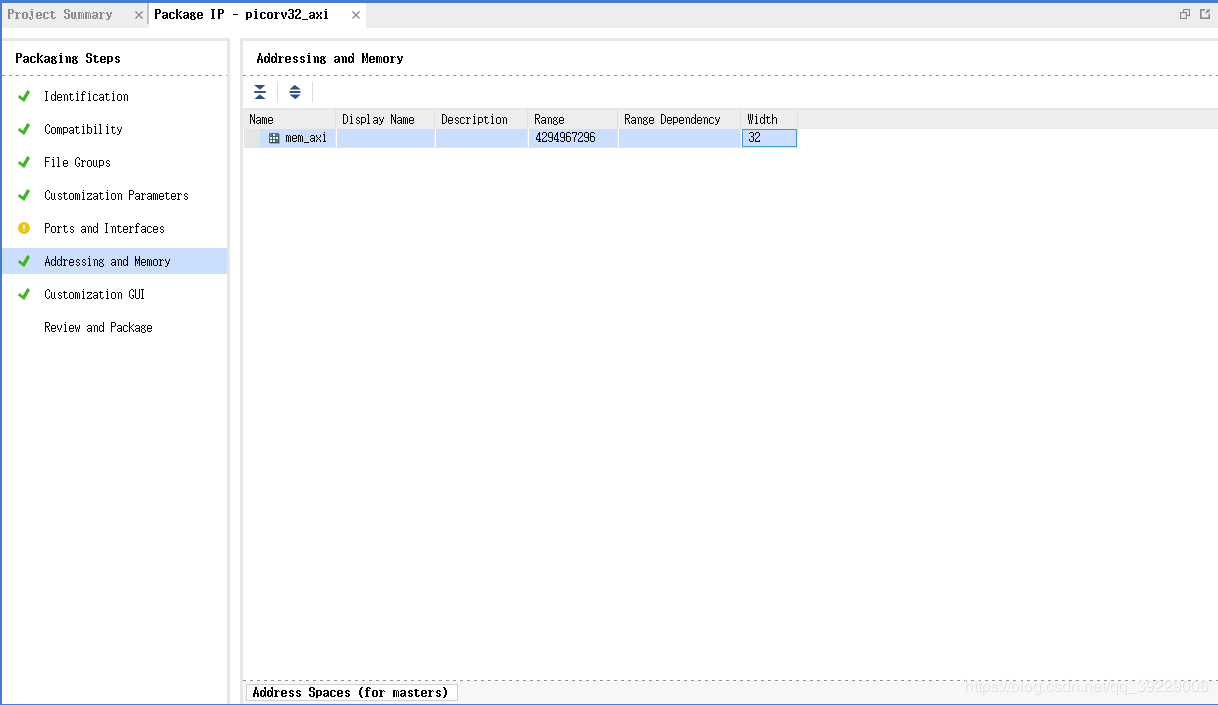
Task: Click the Collapse All toolbar icon
Action: tap(260, 92)
